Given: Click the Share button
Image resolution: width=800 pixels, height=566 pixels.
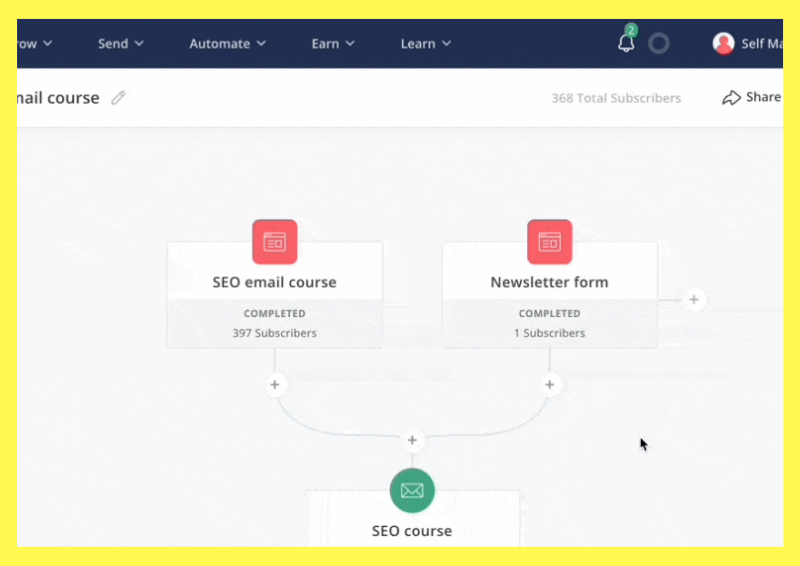Looking at the screenshot, I should click(752, 97).
